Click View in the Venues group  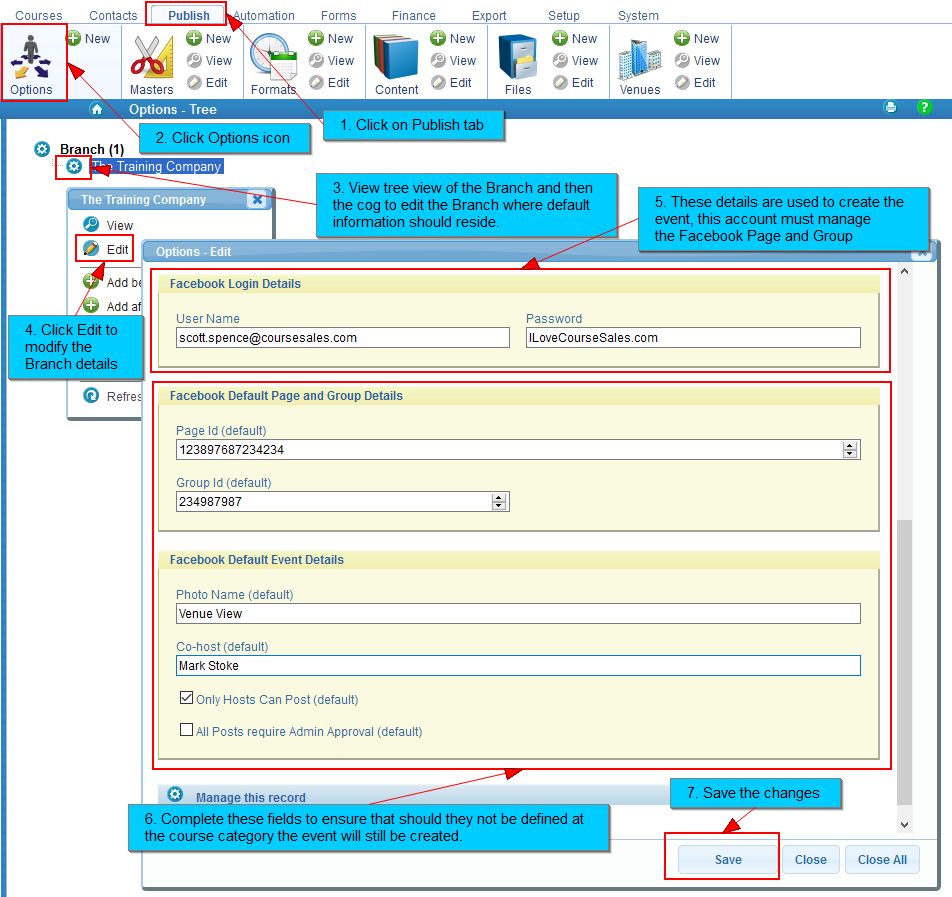(x=698, y=60)
